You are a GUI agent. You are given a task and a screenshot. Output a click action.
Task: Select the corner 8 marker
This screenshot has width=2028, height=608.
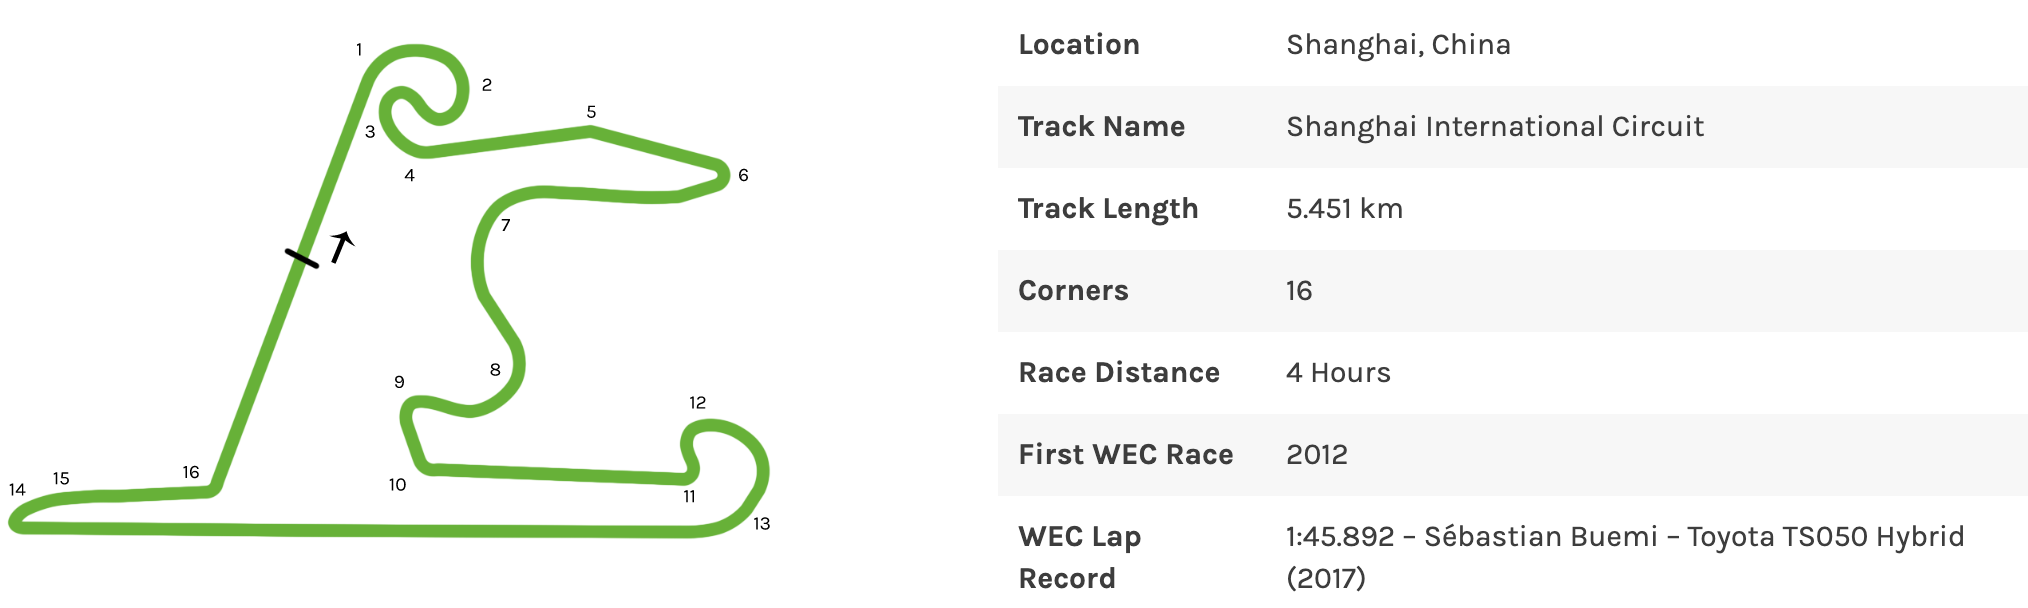pyautogui.click(x=495, y=370)
